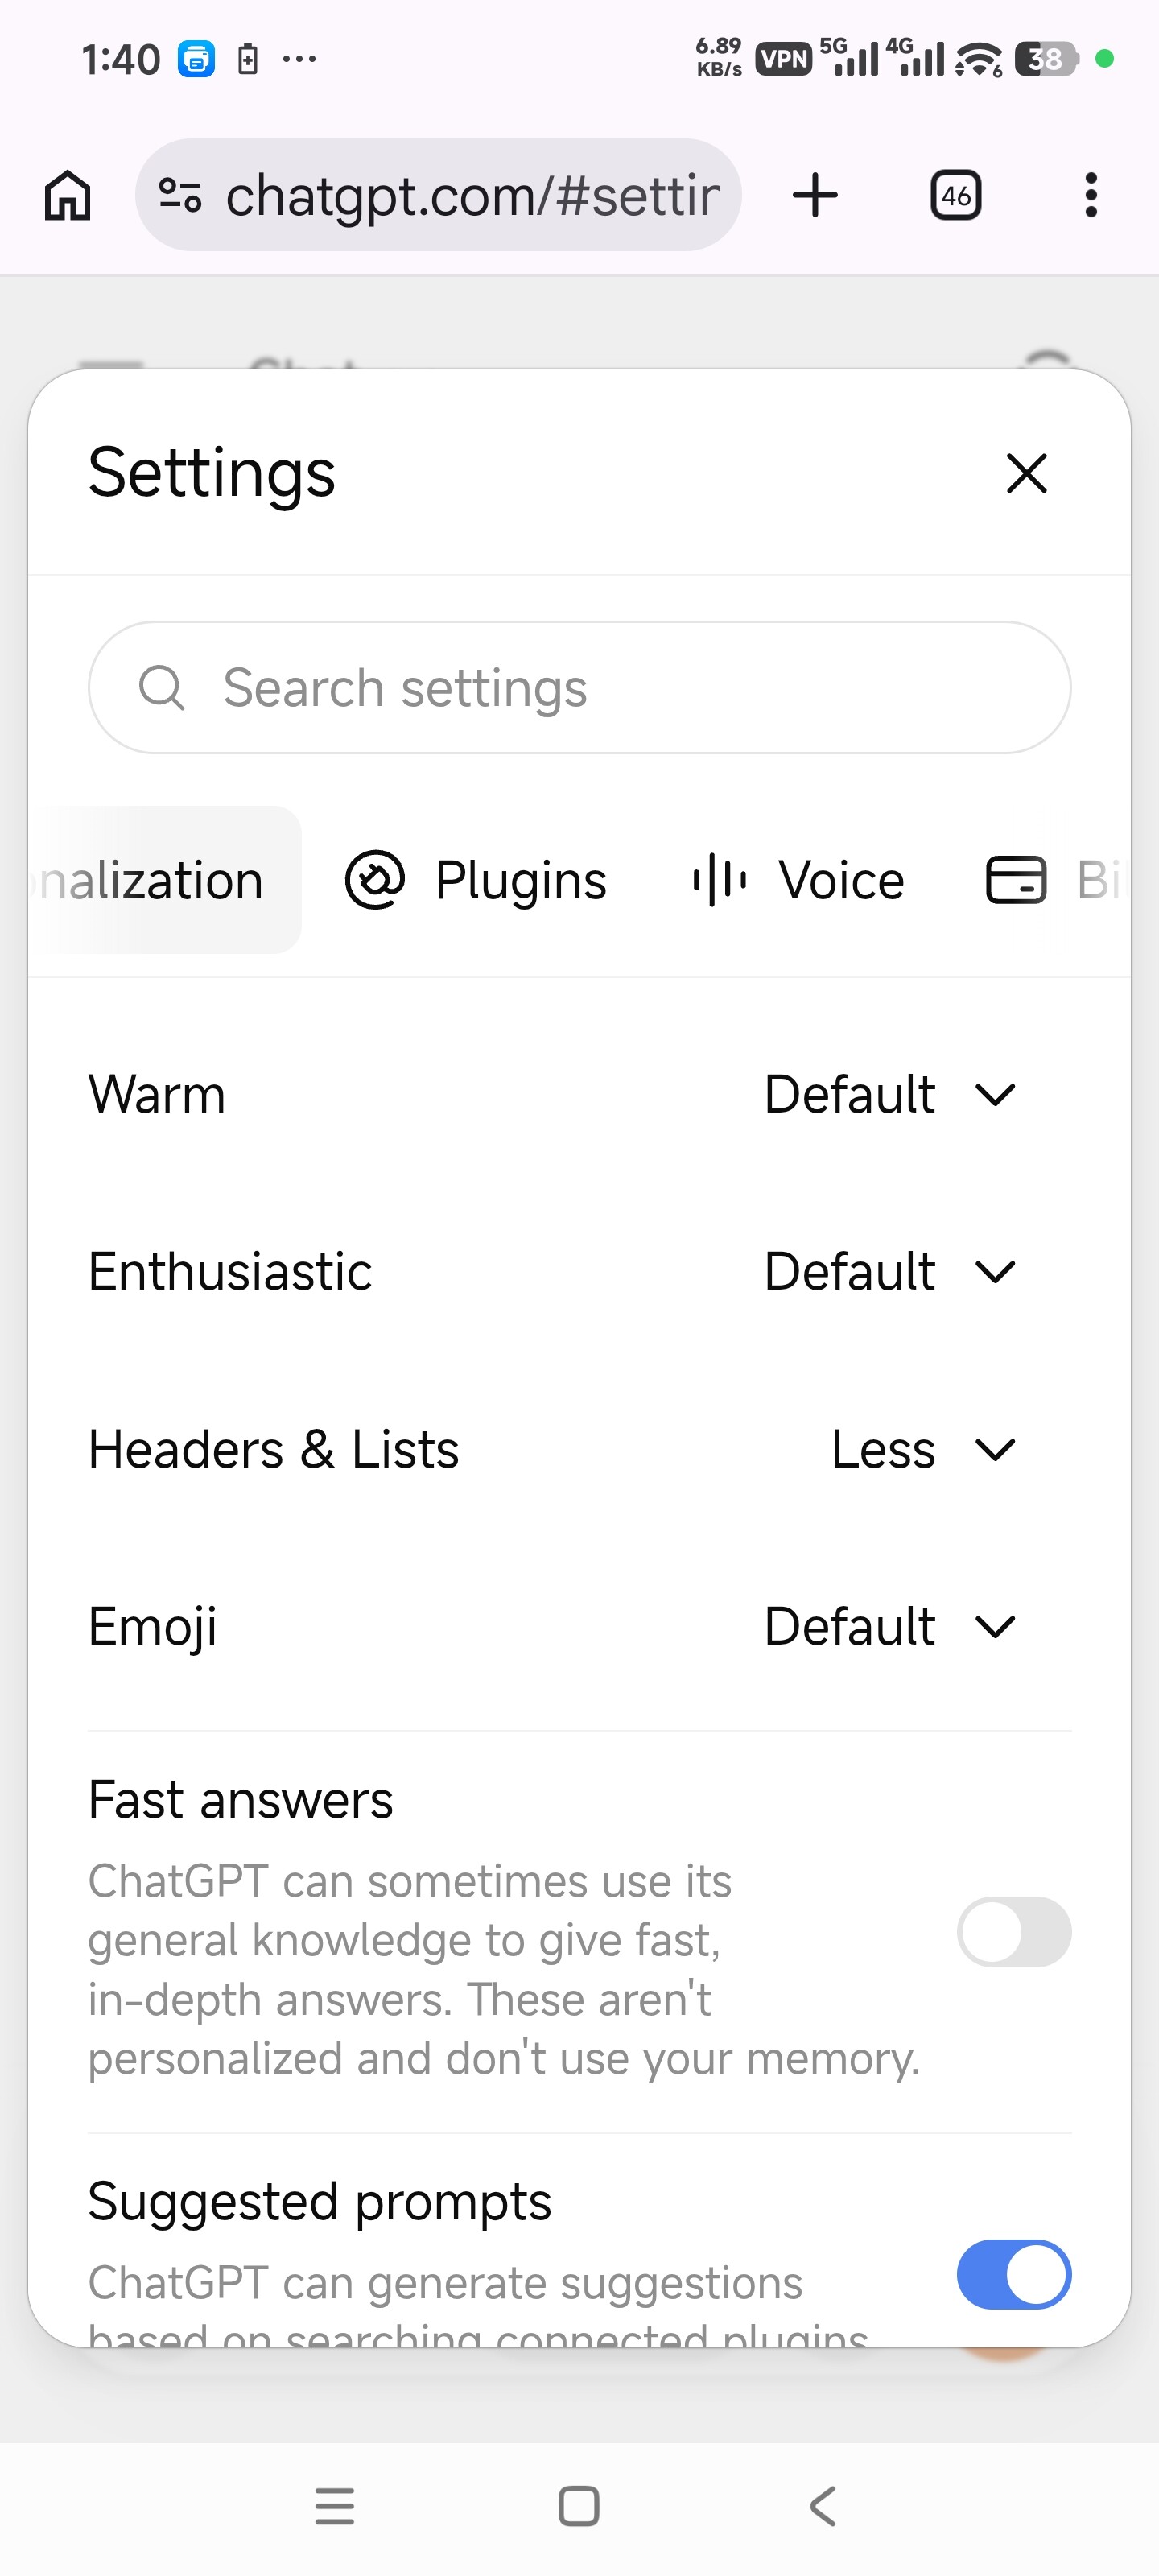
Task: Open the browser three-dot menu
Action: (x=1091, y=195)
